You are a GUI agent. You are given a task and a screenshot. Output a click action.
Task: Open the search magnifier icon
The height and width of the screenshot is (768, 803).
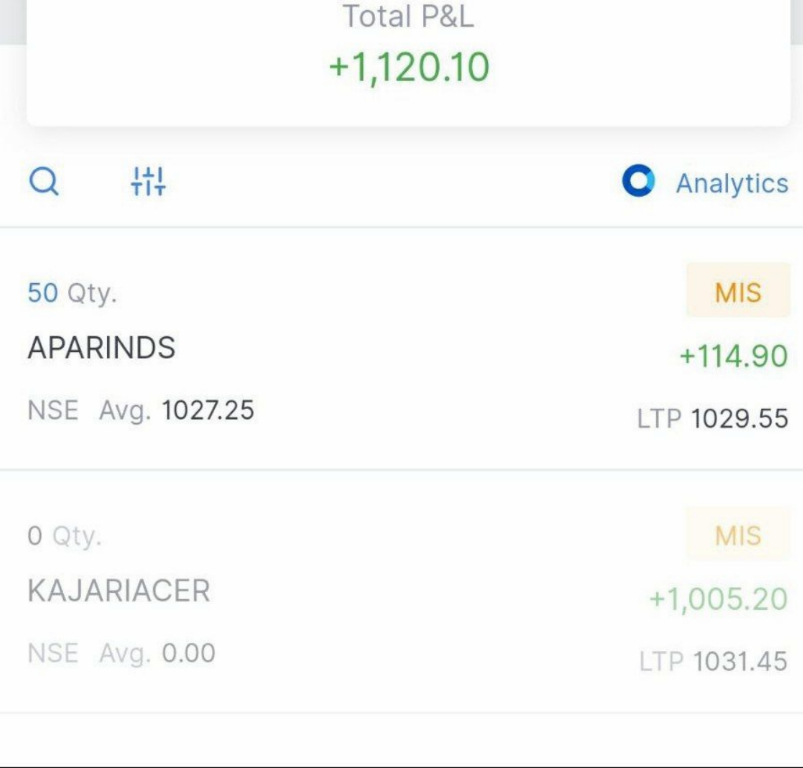click(44, 183)
